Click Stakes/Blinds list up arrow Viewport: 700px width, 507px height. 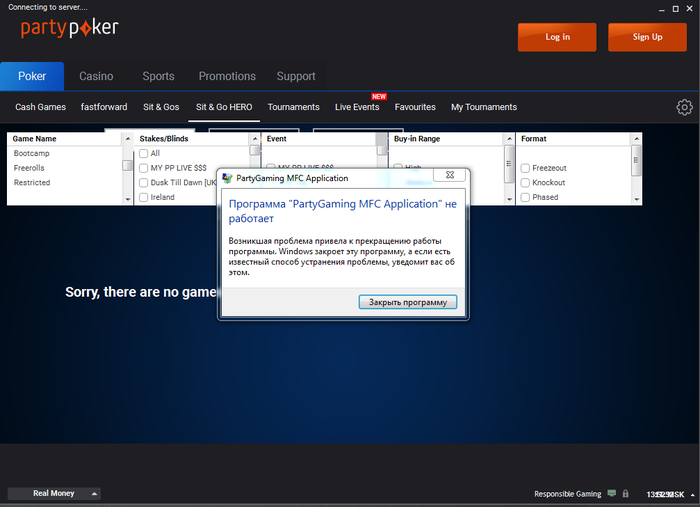255,139
